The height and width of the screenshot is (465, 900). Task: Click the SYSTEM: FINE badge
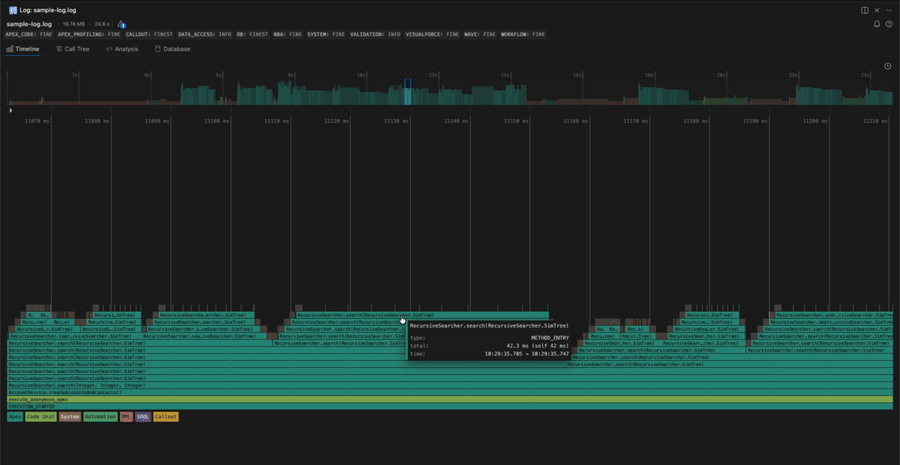click(x=326, y=34)
